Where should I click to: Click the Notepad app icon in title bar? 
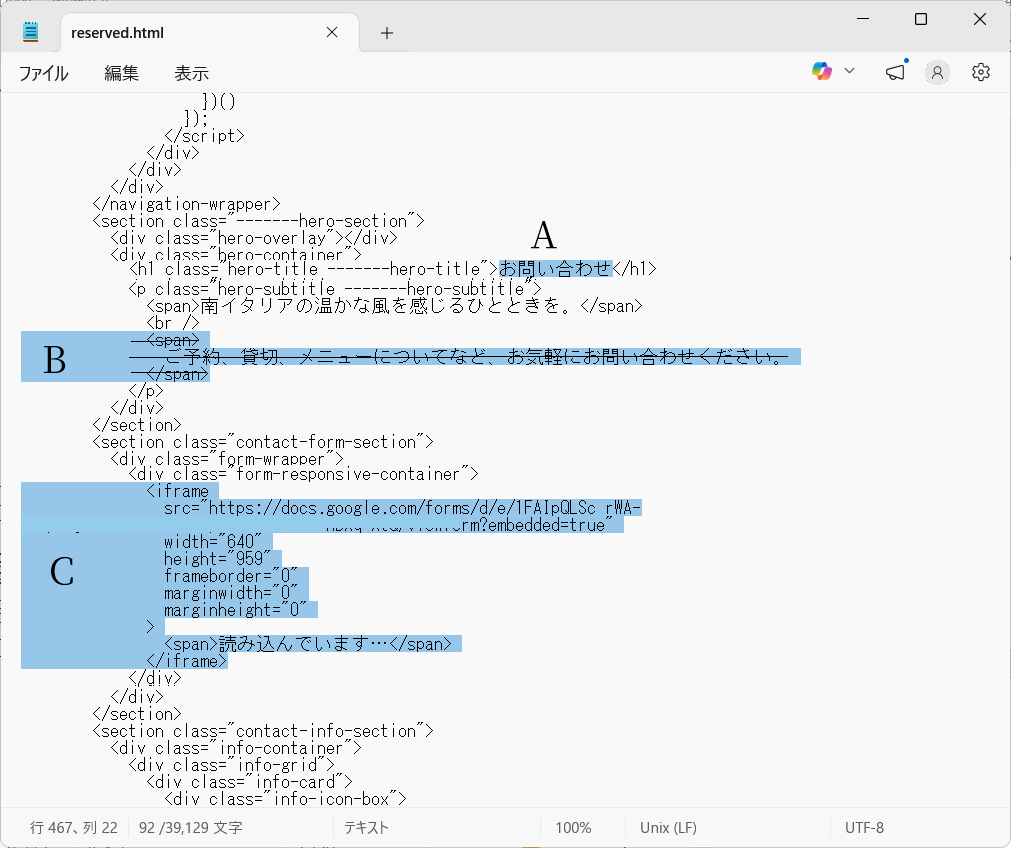[x=31, y=32]
